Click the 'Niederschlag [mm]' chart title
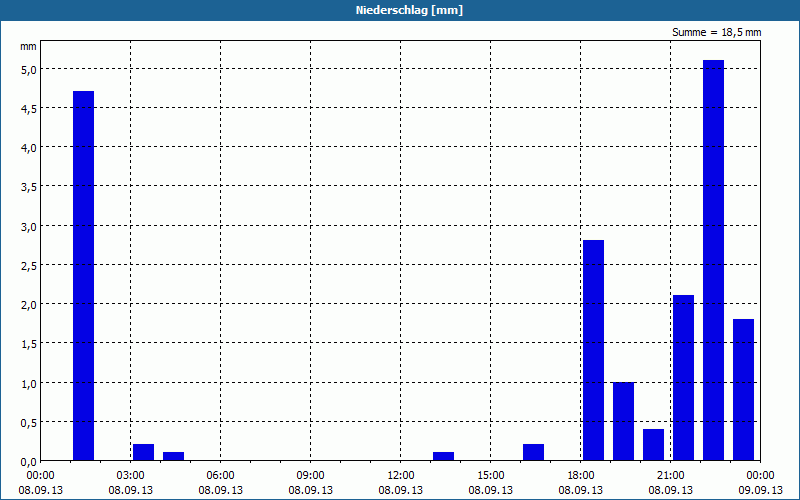800x500 pixels. coord(409,10)
